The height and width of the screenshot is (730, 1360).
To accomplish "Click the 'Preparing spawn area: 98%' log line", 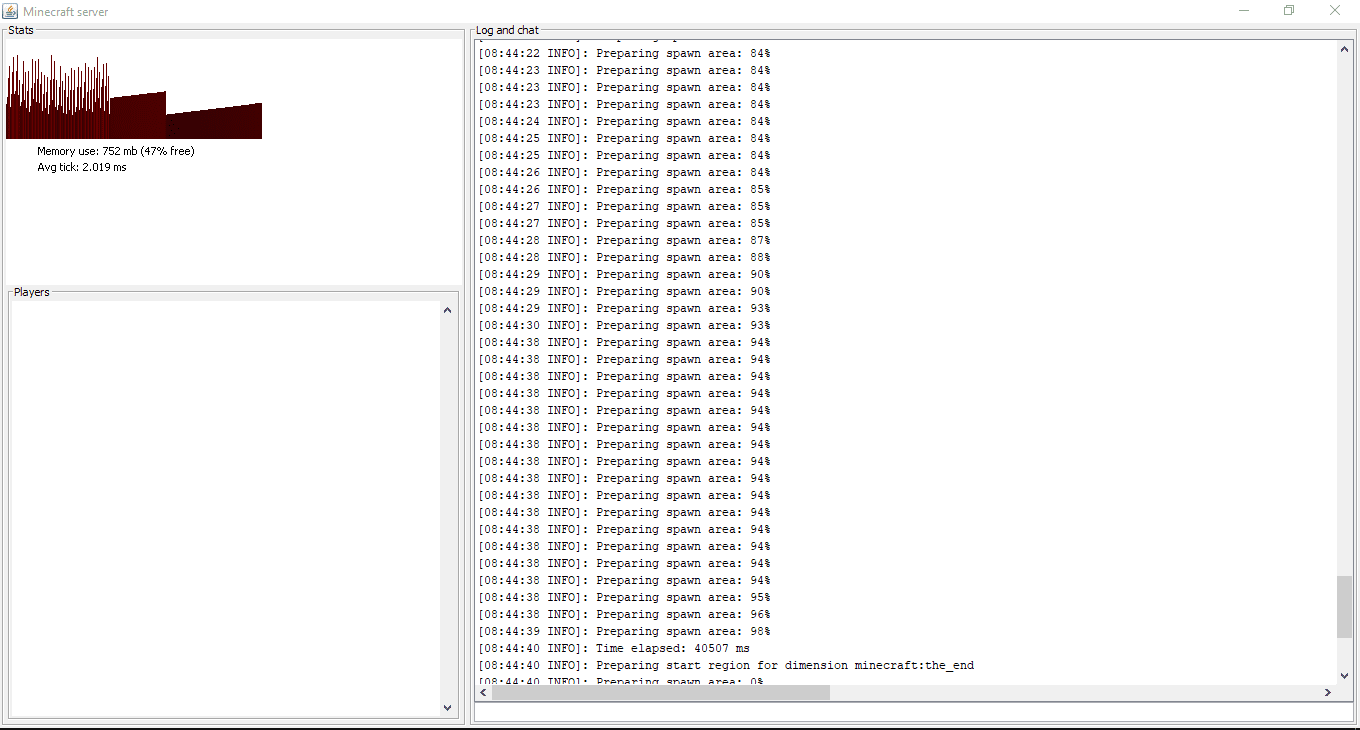I will [x=624, y=631].
